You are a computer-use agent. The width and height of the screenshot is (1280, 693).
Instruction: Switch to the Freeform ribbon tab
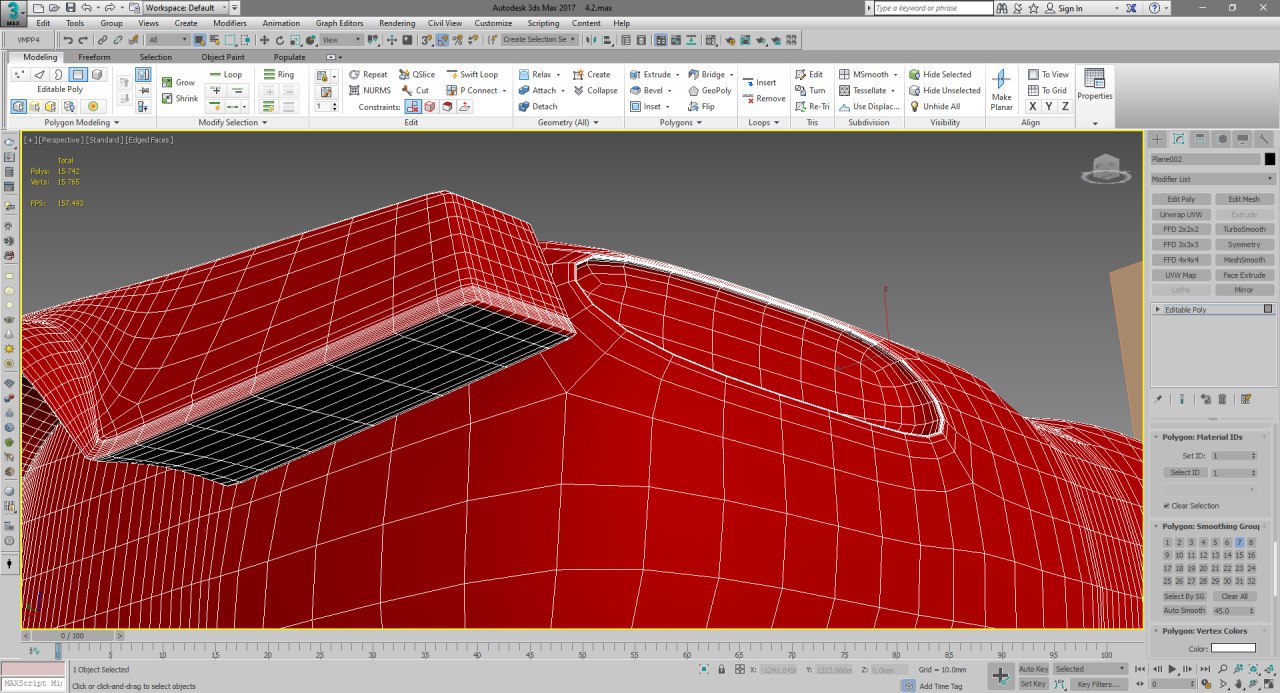pyautogui.click(x=94, y=57)
